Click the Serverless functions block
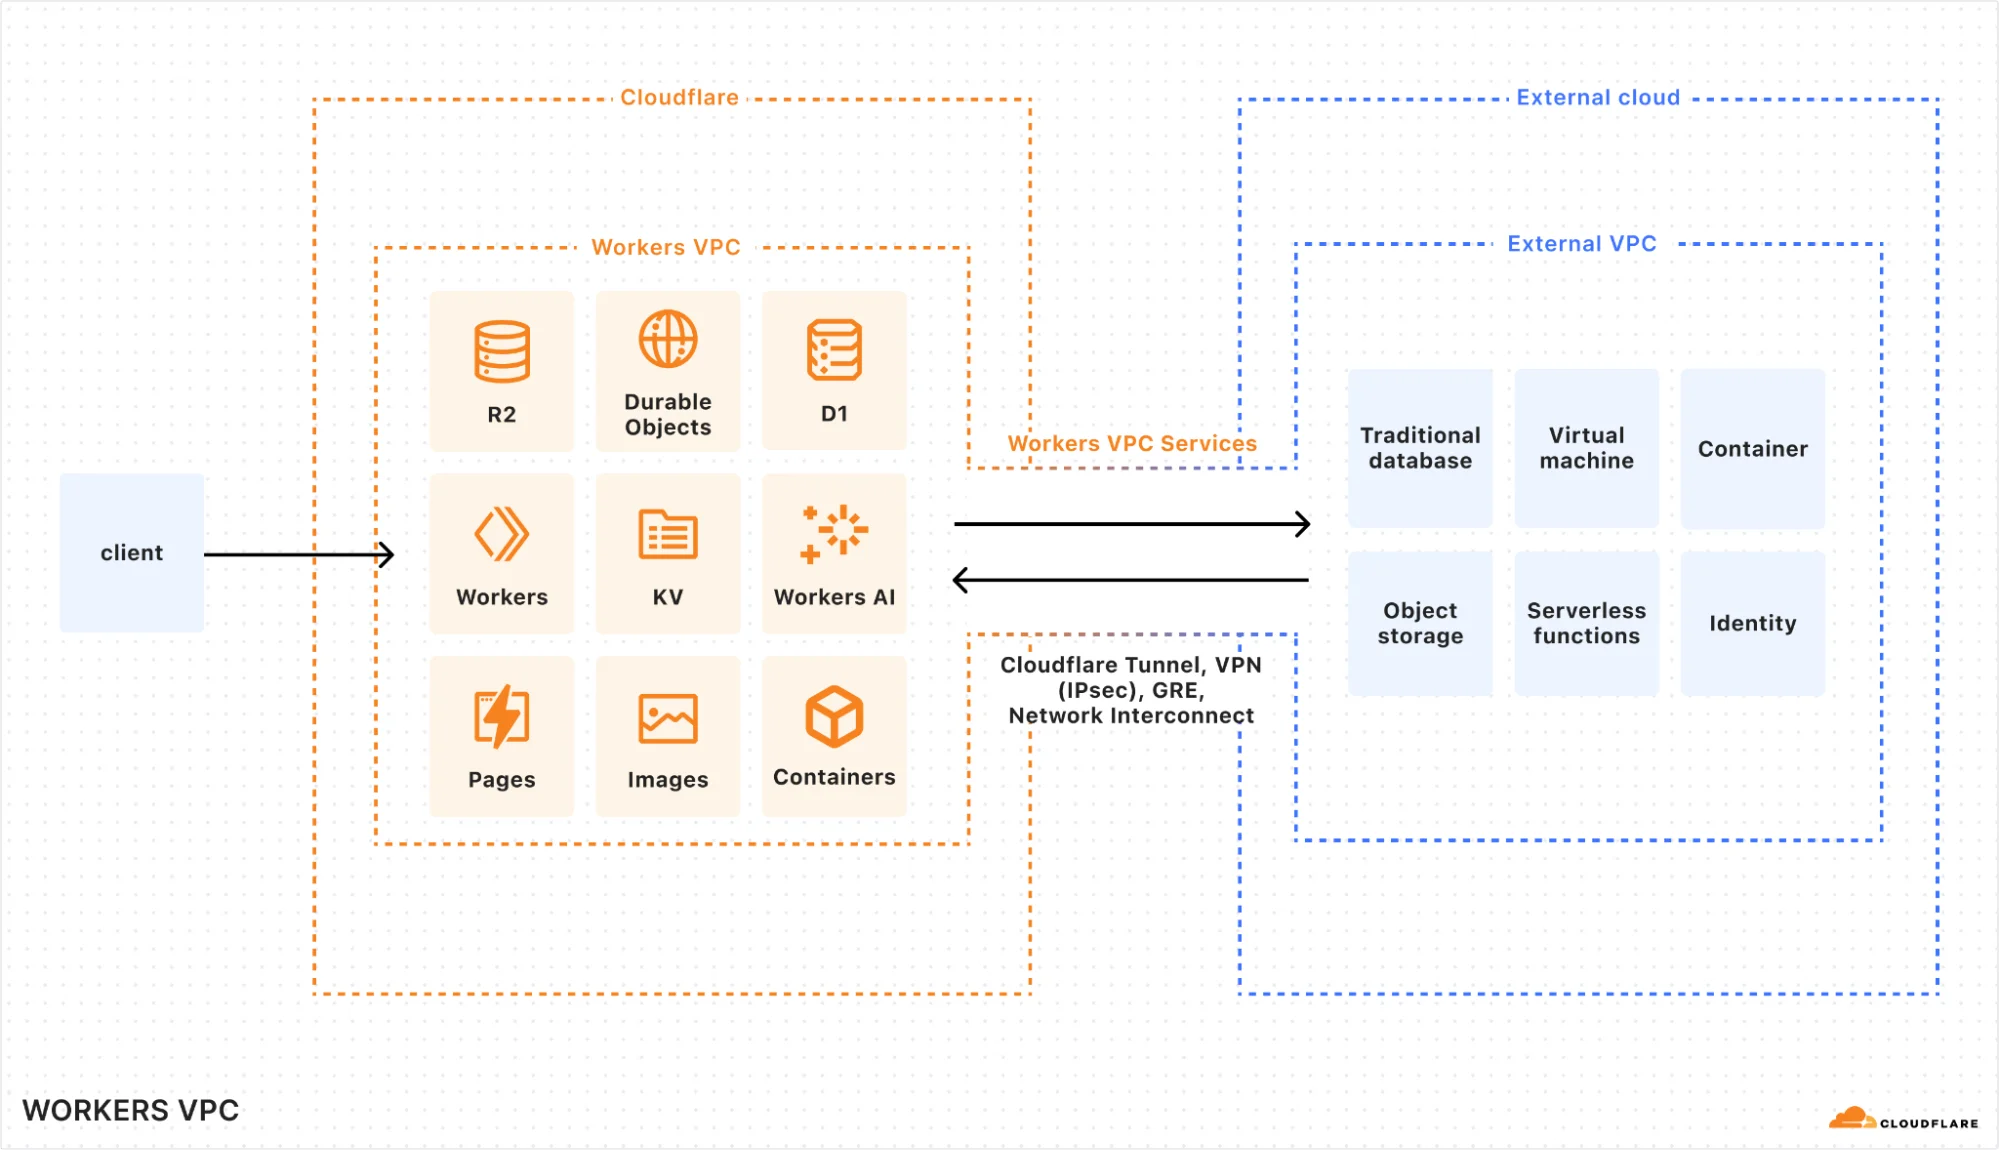The height and width of the screenshot is (1150, 1999). click(x=1586, y=623)
